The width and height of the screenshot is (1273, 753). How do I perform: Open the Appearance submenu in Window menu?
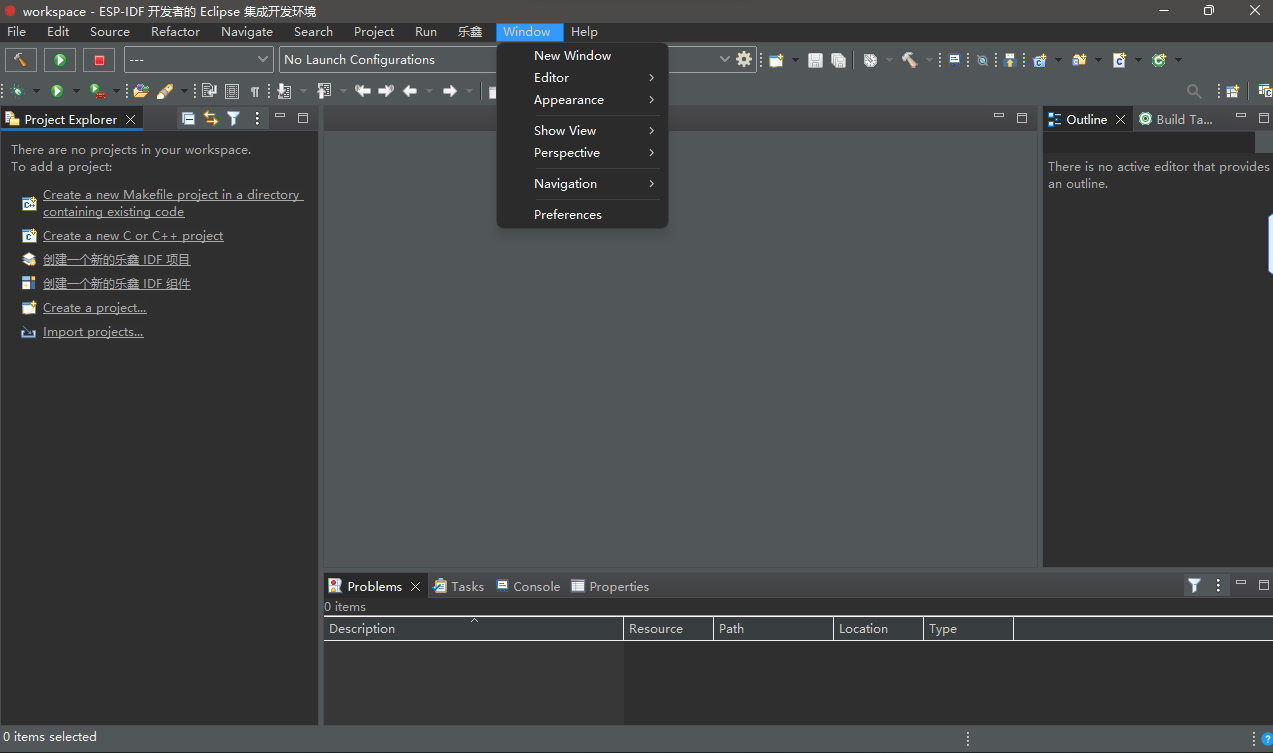coord(582,100)
